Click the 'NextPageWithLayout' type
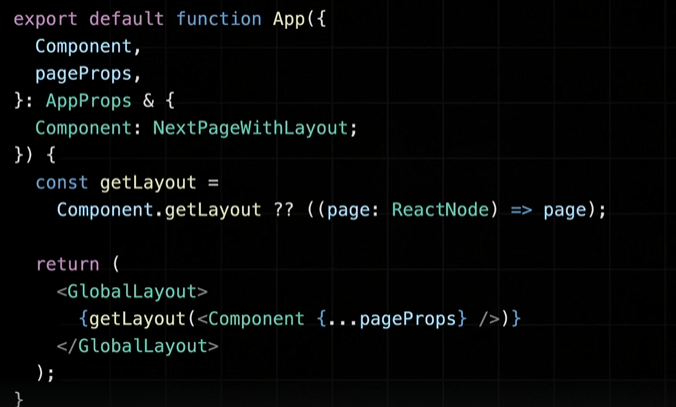 pyautogui.click(x=250, y=128)
